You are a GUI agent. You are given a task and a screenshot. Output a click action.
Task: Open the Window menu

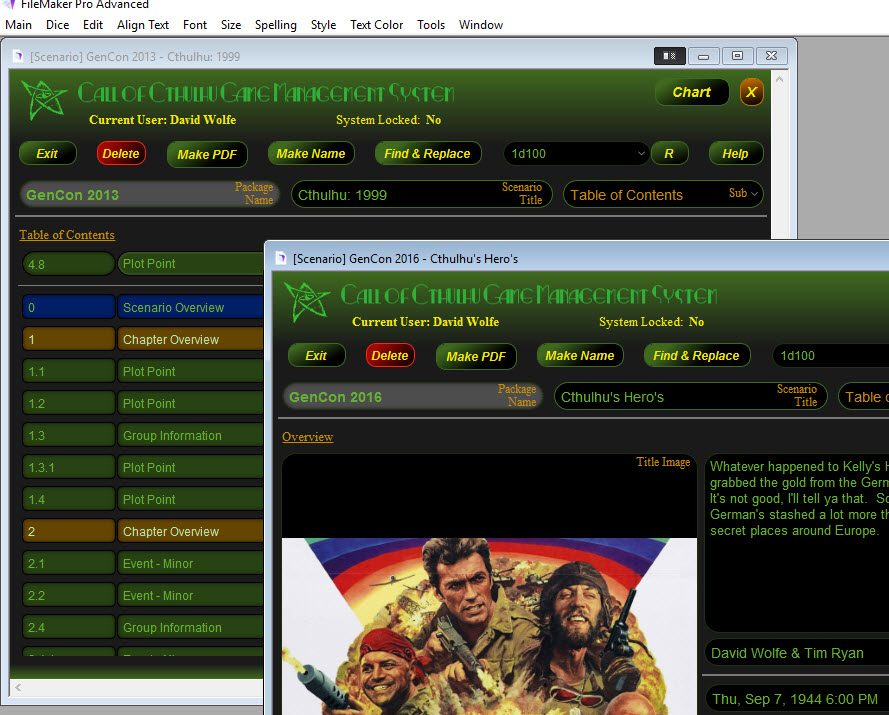point(481,25)
